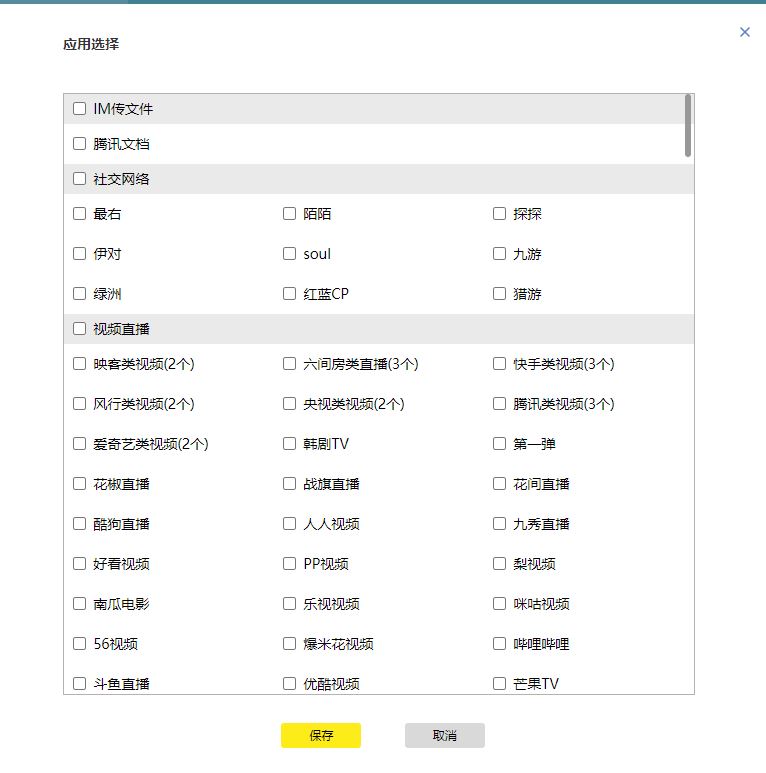Select the 视频直播 category checkbox
Viewport: 766px width, 773px height.
tap(79, 328)
